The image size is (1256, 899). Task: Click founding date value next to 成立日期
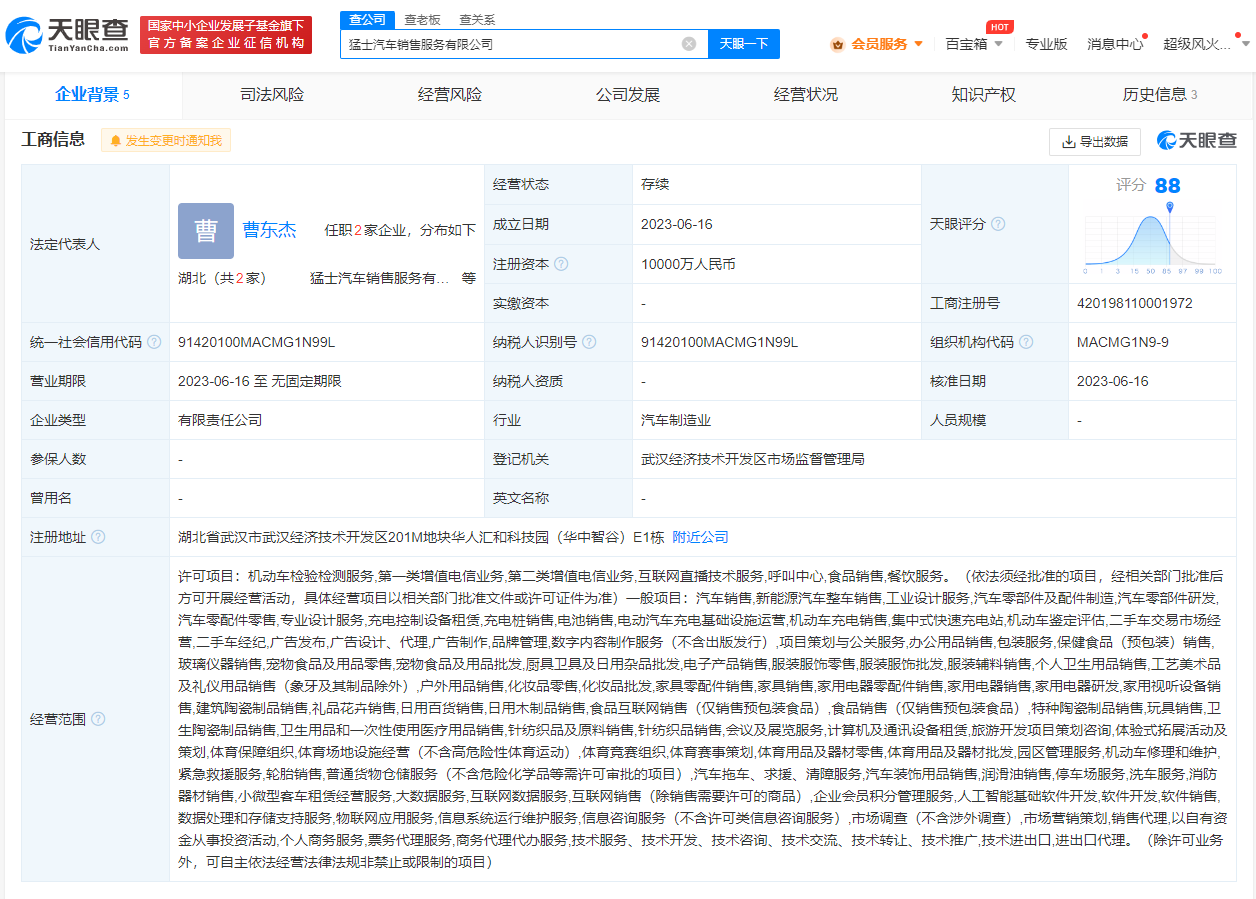click(x=677, y=224)
